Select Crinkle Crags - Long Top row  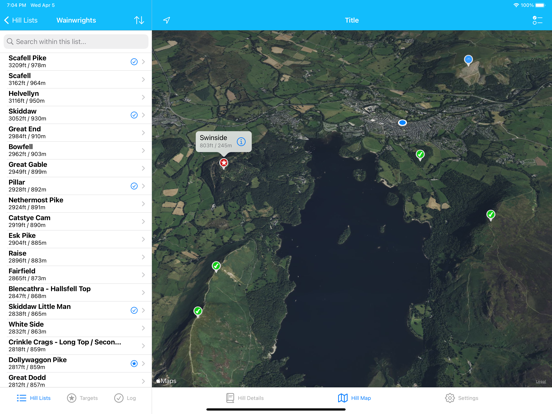pos(76,346)
